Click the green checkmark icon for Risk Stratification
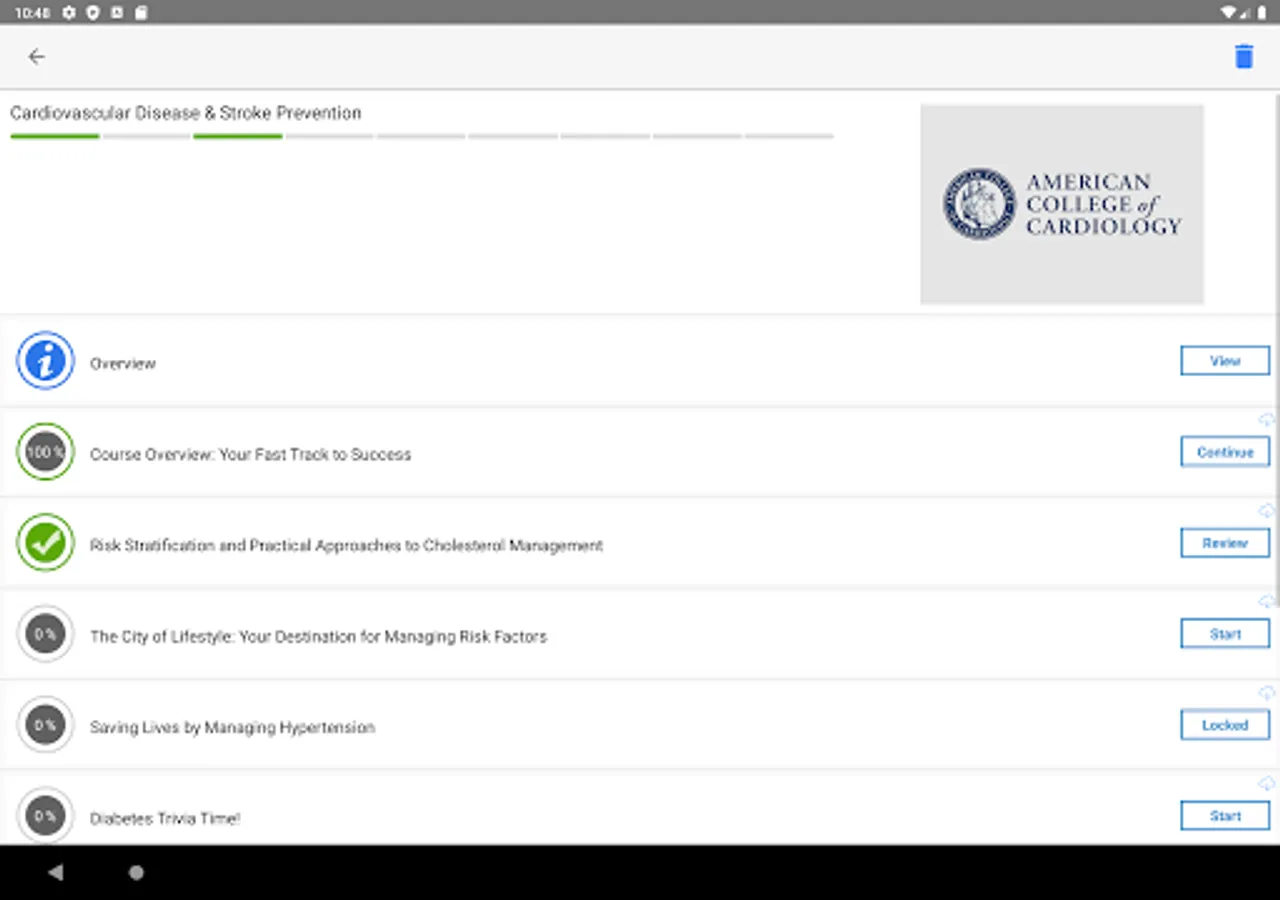Viewport: 1280px width, 900px height. (45, 543)
